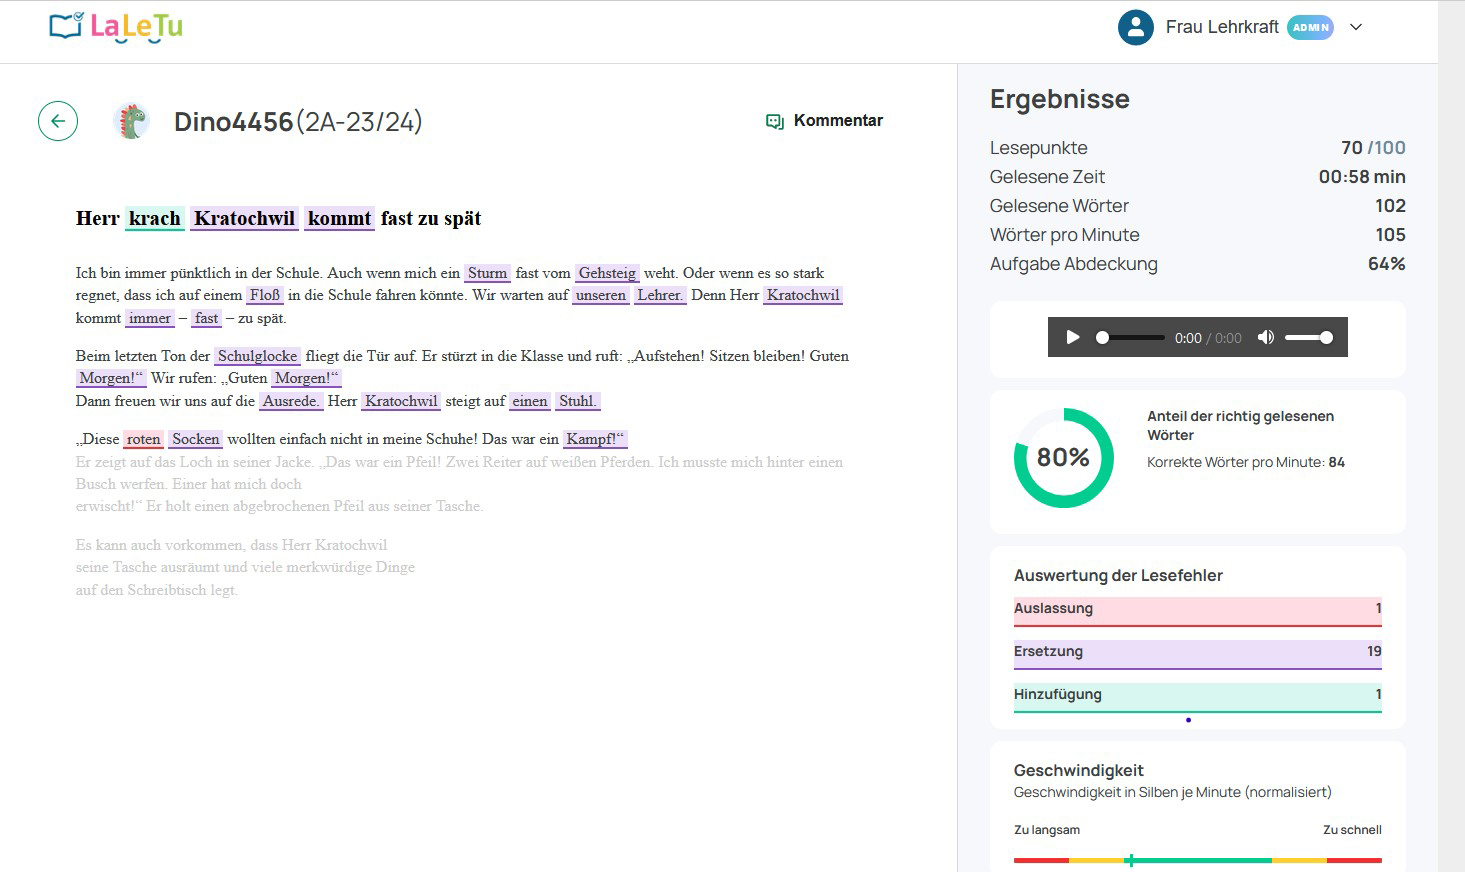Click the green-marked word "krach" in title

click(155, 219)
